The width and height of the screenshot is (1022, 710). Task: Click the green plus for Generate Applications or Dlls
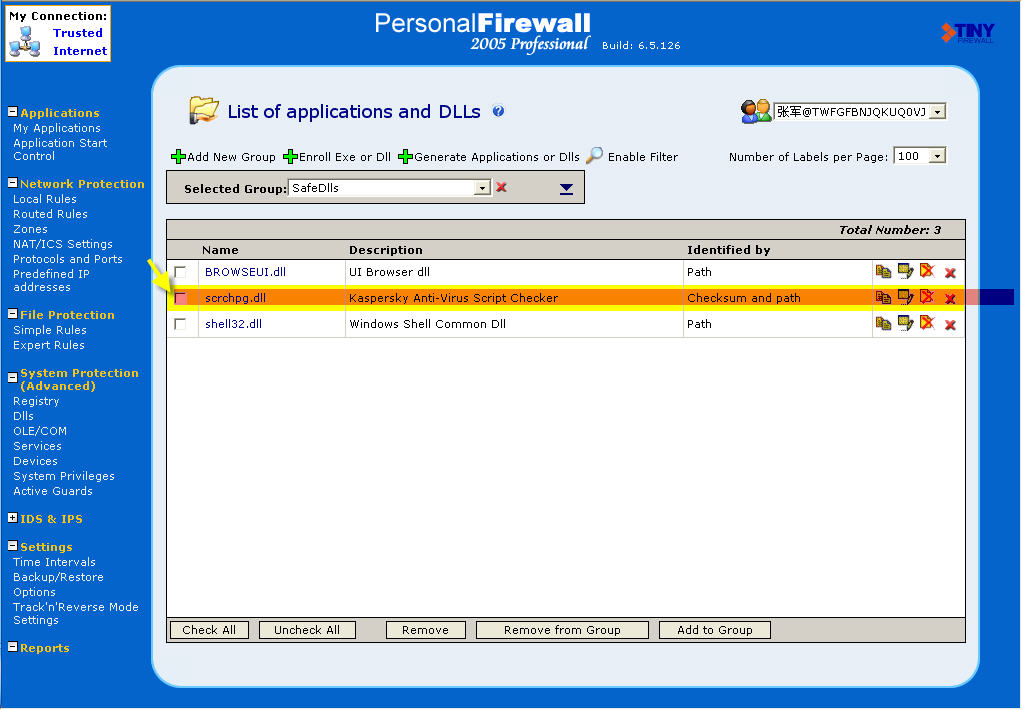(405, 156)
